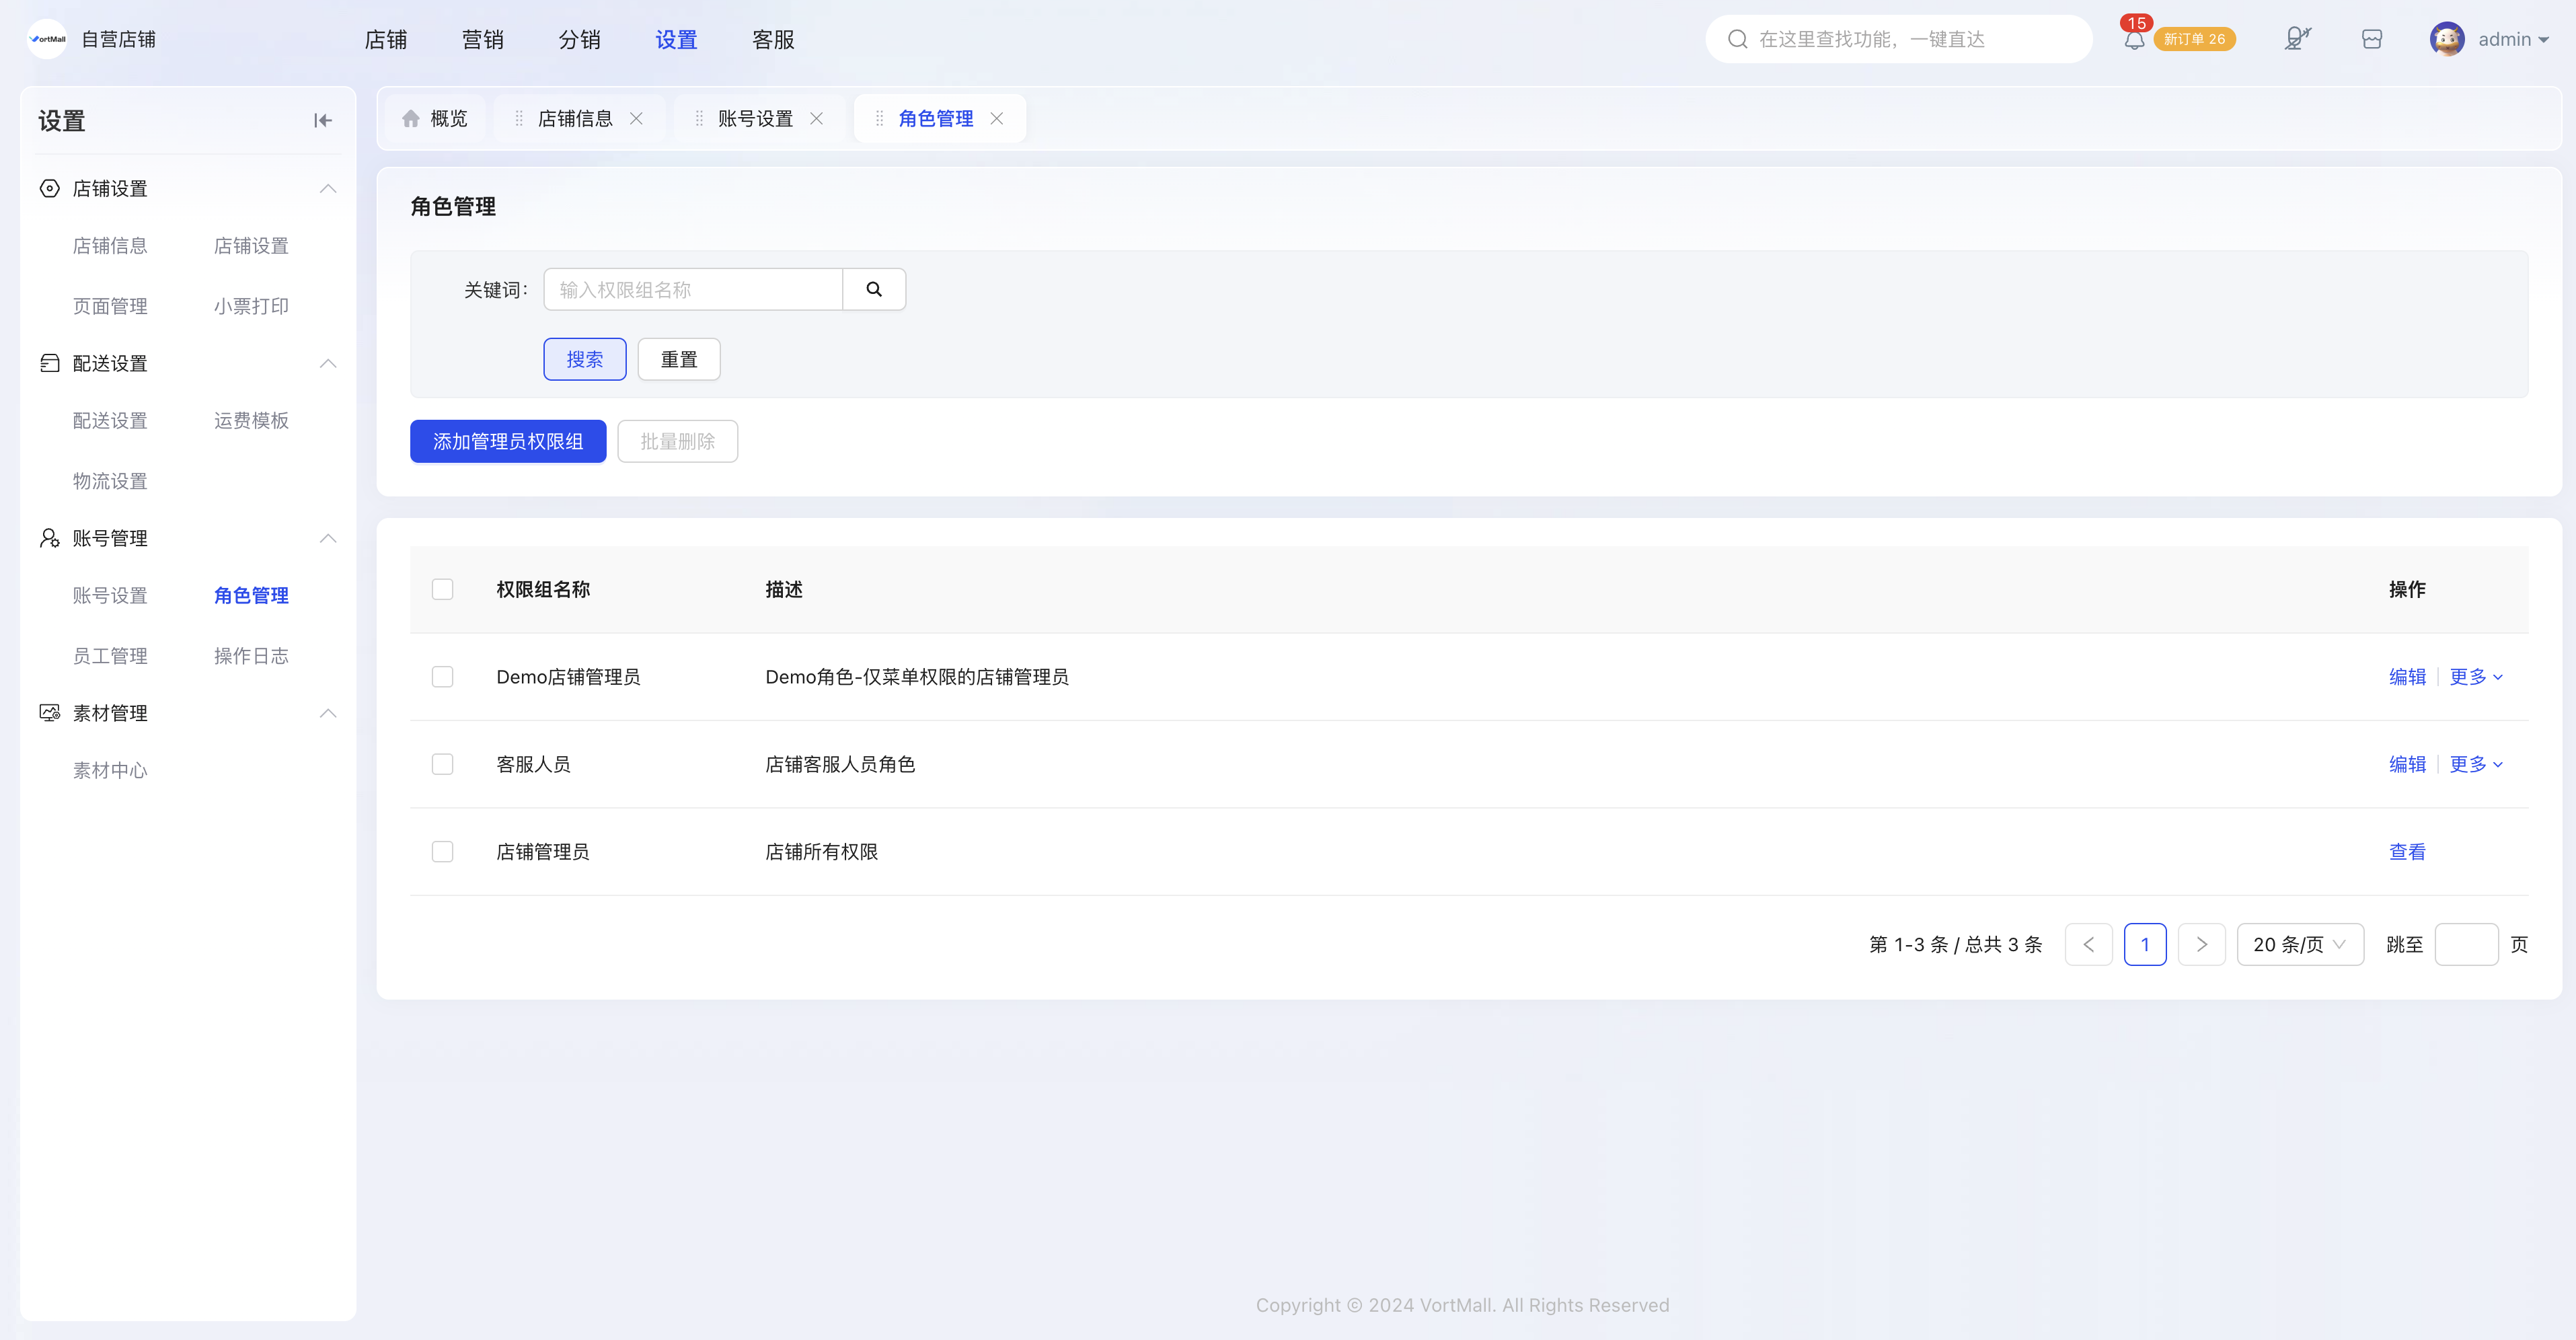This screenshot has width=2576, height=1340.
Task: Open the 店铺 top menu
Action: click(386, 39)
